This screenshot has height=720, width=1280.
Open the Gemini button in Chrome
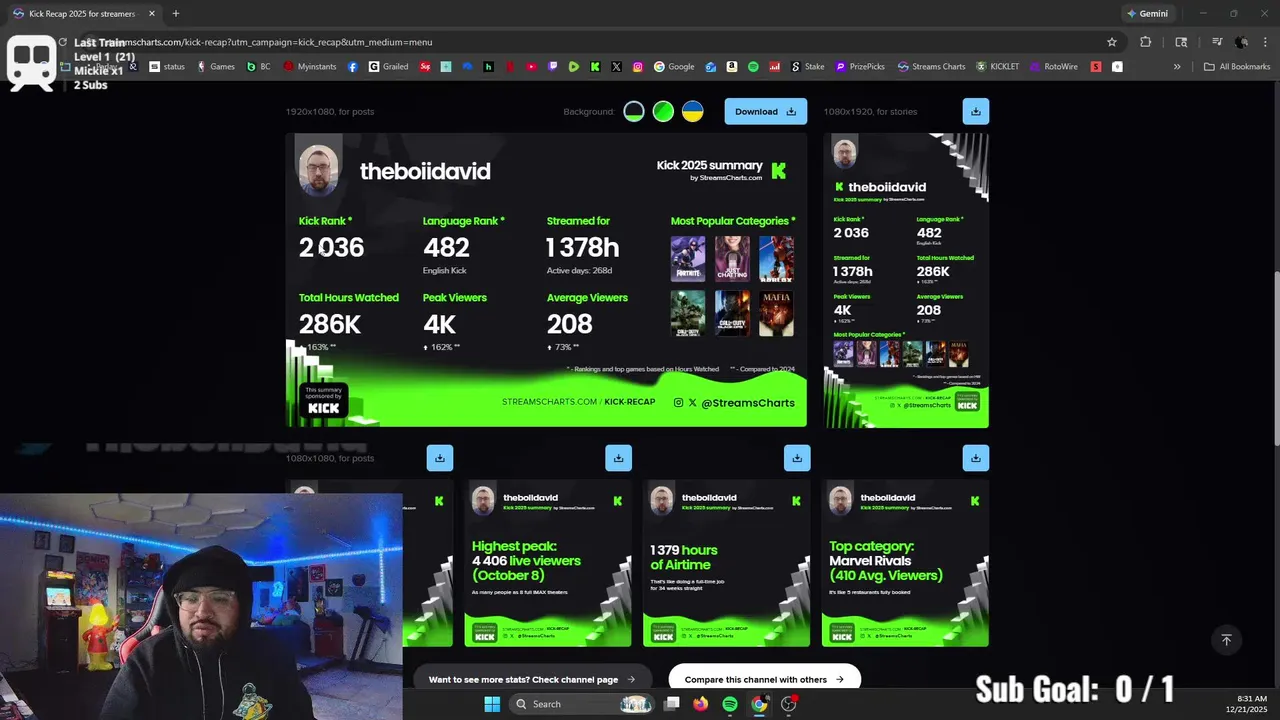point(1147,14)
